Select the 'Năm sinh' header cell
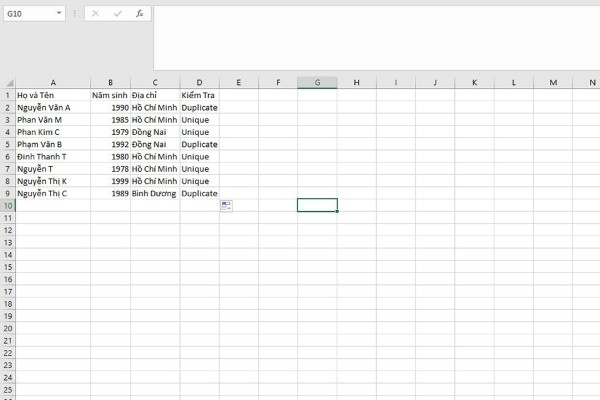 click(110, 95)
